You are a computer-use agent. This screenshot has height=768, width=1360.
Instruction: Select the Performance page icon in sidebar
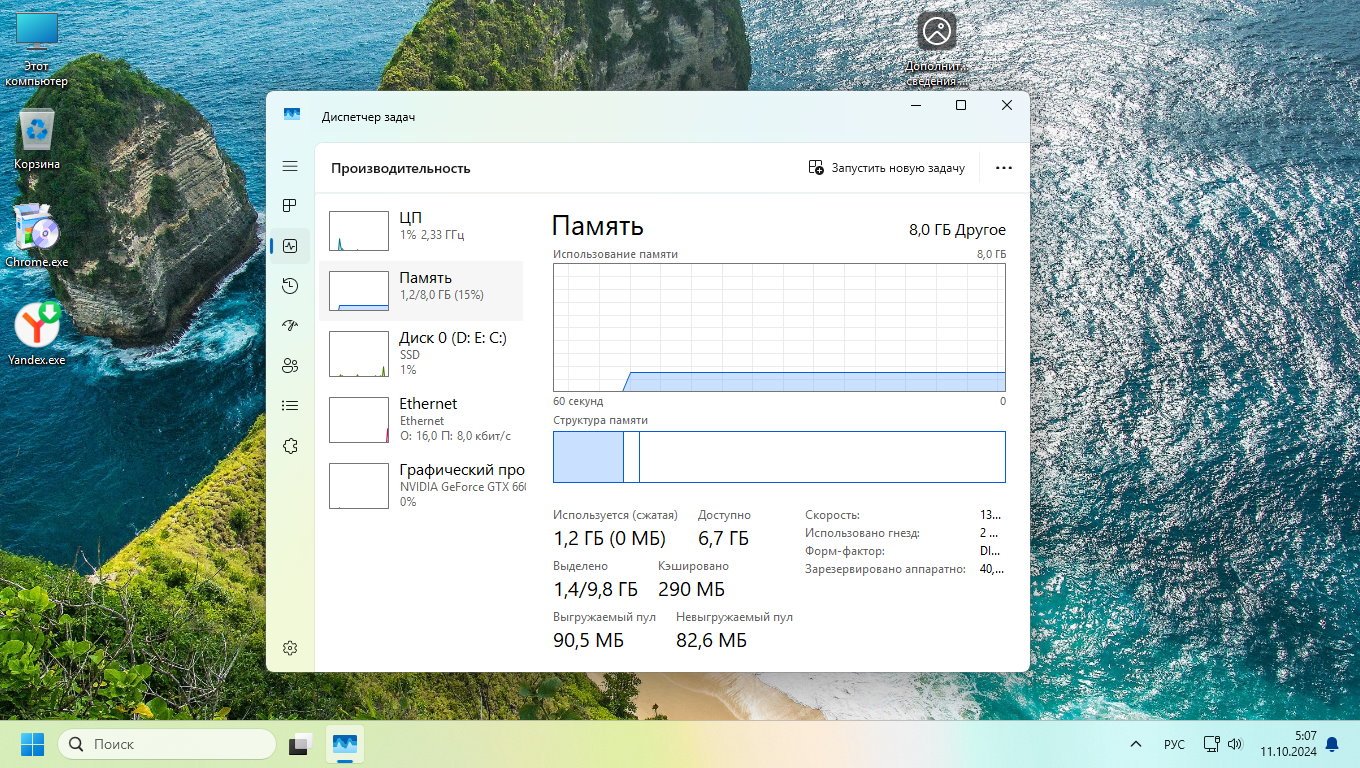pyautogui.click(x=290, y=246)
